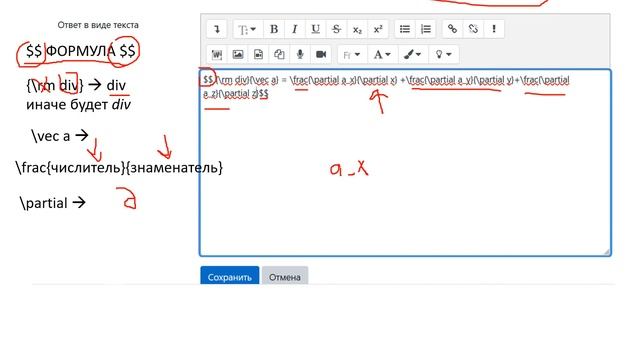Image resolution: width=640 pixels, height=360 pixels.
Task: Underline the selected text
Action: coord(315,29)
